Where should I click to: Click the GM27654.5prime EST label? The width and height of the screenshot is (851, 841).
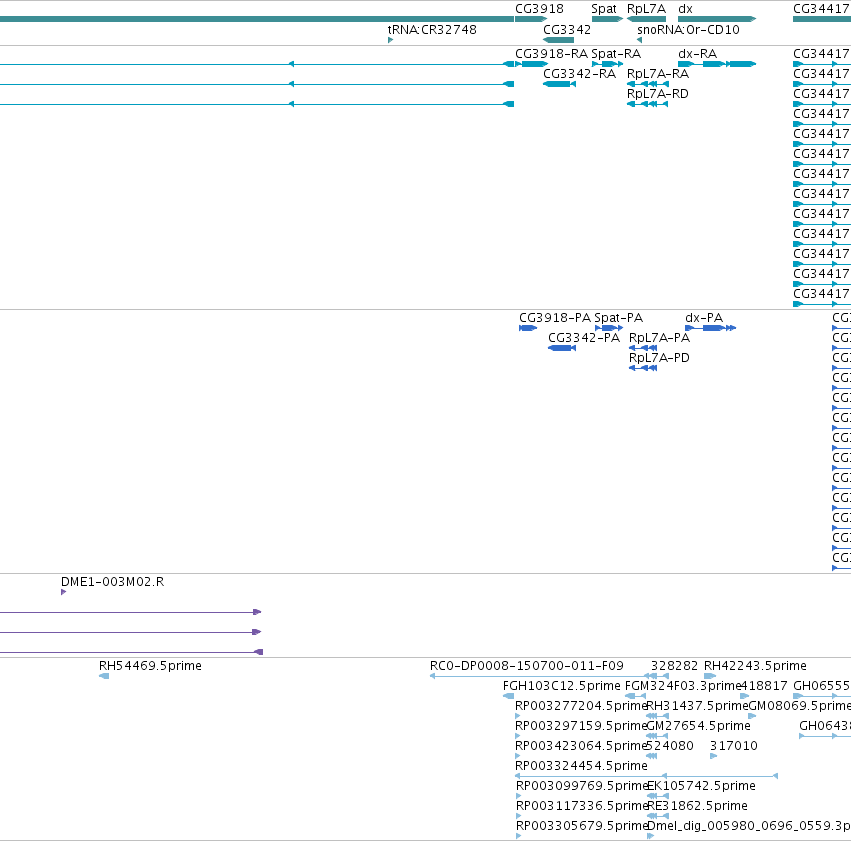698,726
